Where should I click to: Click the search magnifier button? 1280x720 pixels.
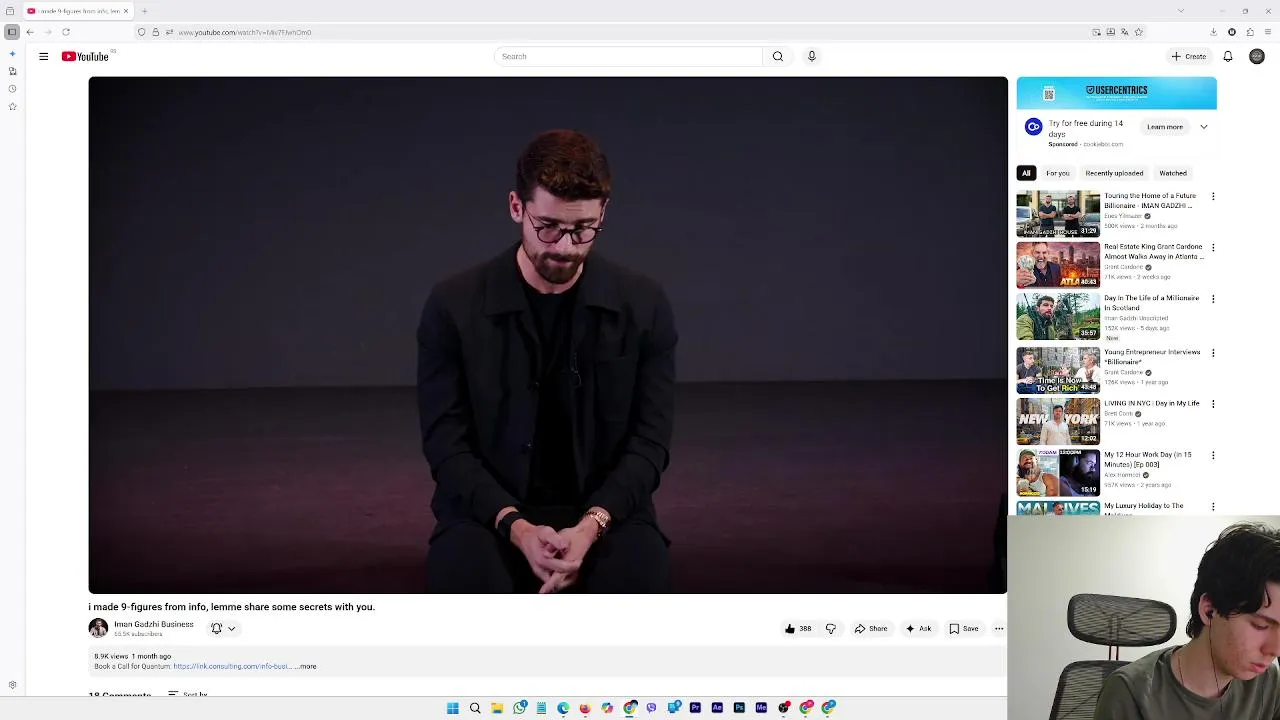coord(778,56)
